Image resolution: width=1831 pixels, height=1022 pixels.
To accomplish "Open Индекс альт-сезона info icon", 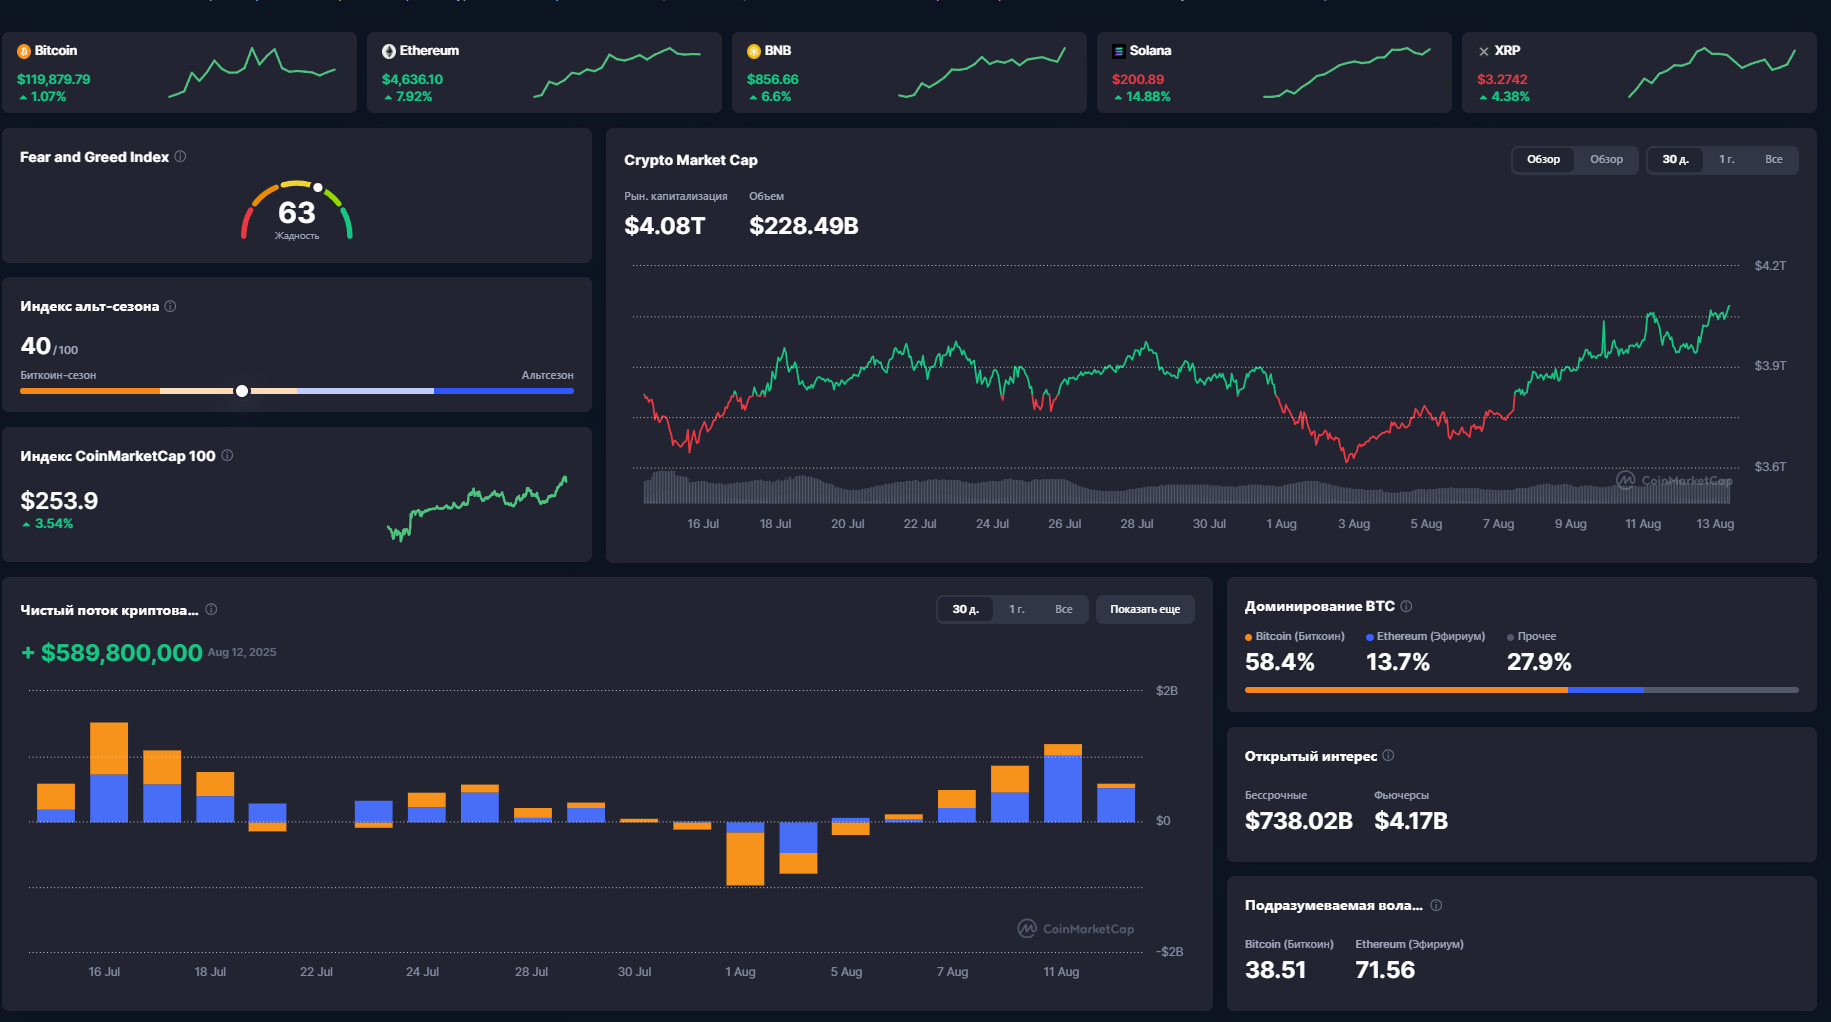I will 170,306.
